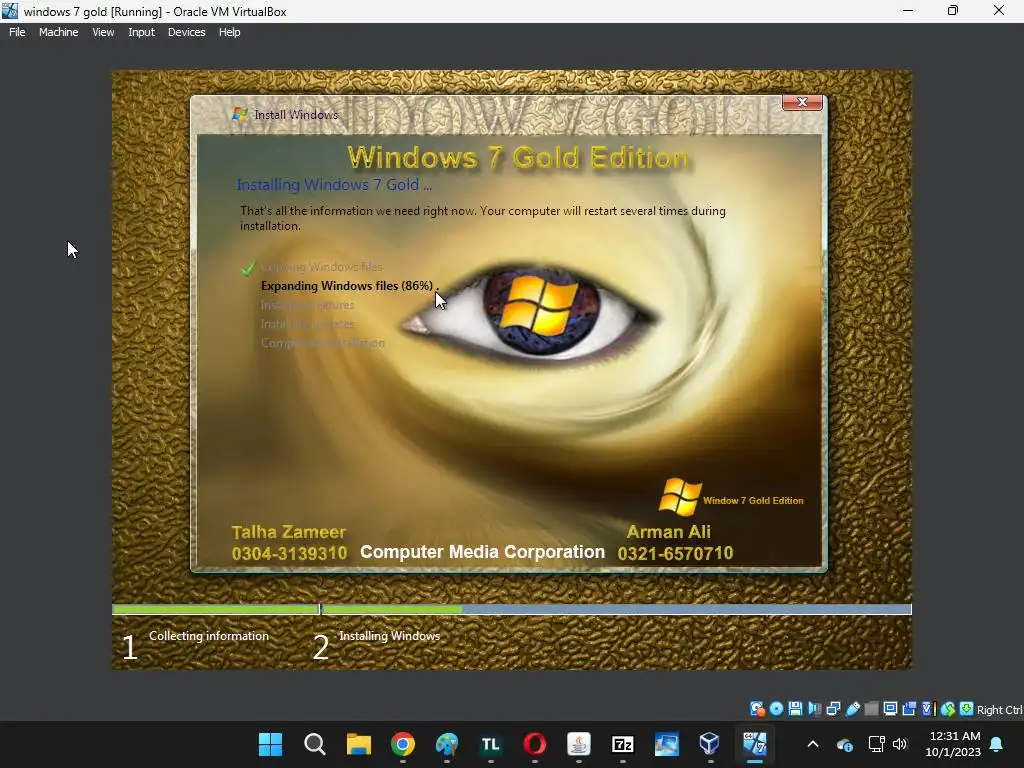Click the hard disk activity status icon
This screenshot has height=768, width=1024.
(x=757, y=709)
